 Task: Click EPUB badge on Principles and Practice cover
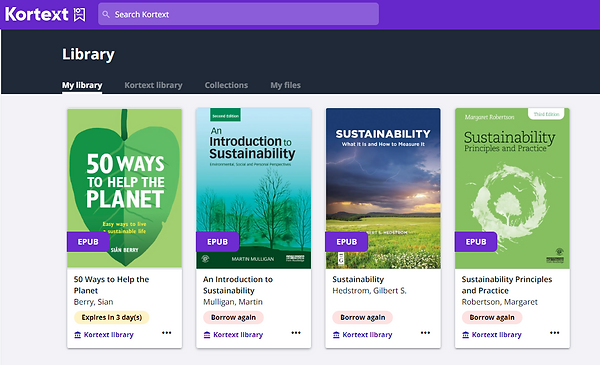tap(476, 242)
